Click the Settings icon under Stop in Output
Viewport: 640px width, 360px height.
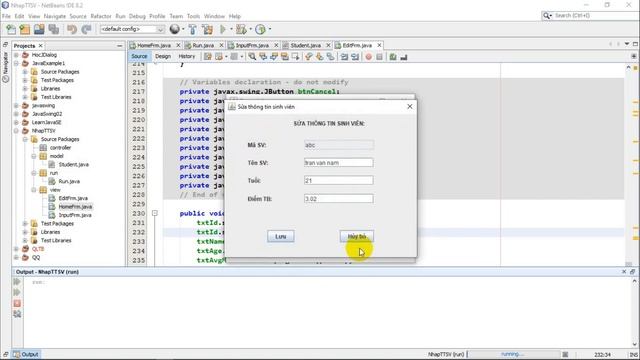pos(17,314)
